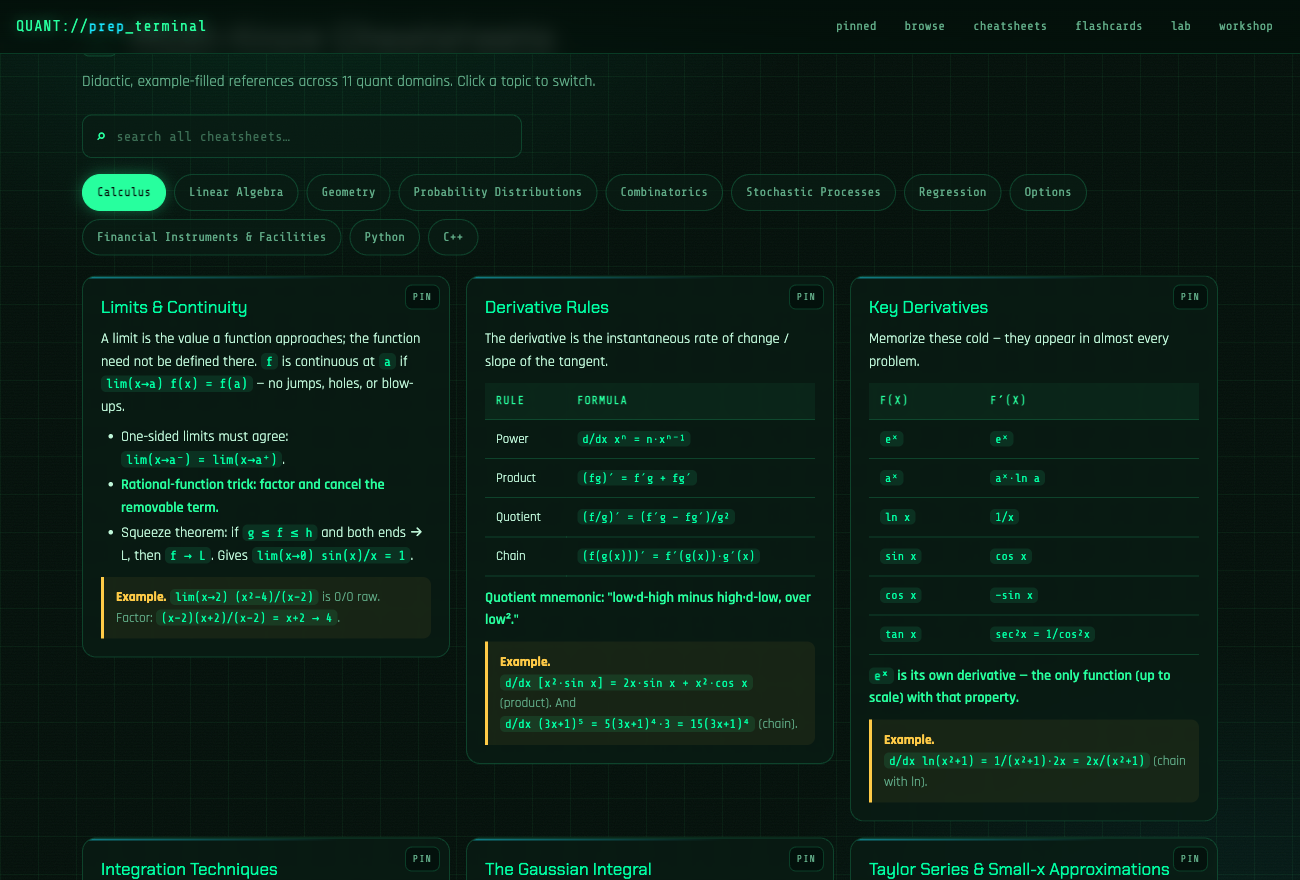The image size is (1300, 880).
Task: Pin the Derivative Rules card
Action: (806, 297)
